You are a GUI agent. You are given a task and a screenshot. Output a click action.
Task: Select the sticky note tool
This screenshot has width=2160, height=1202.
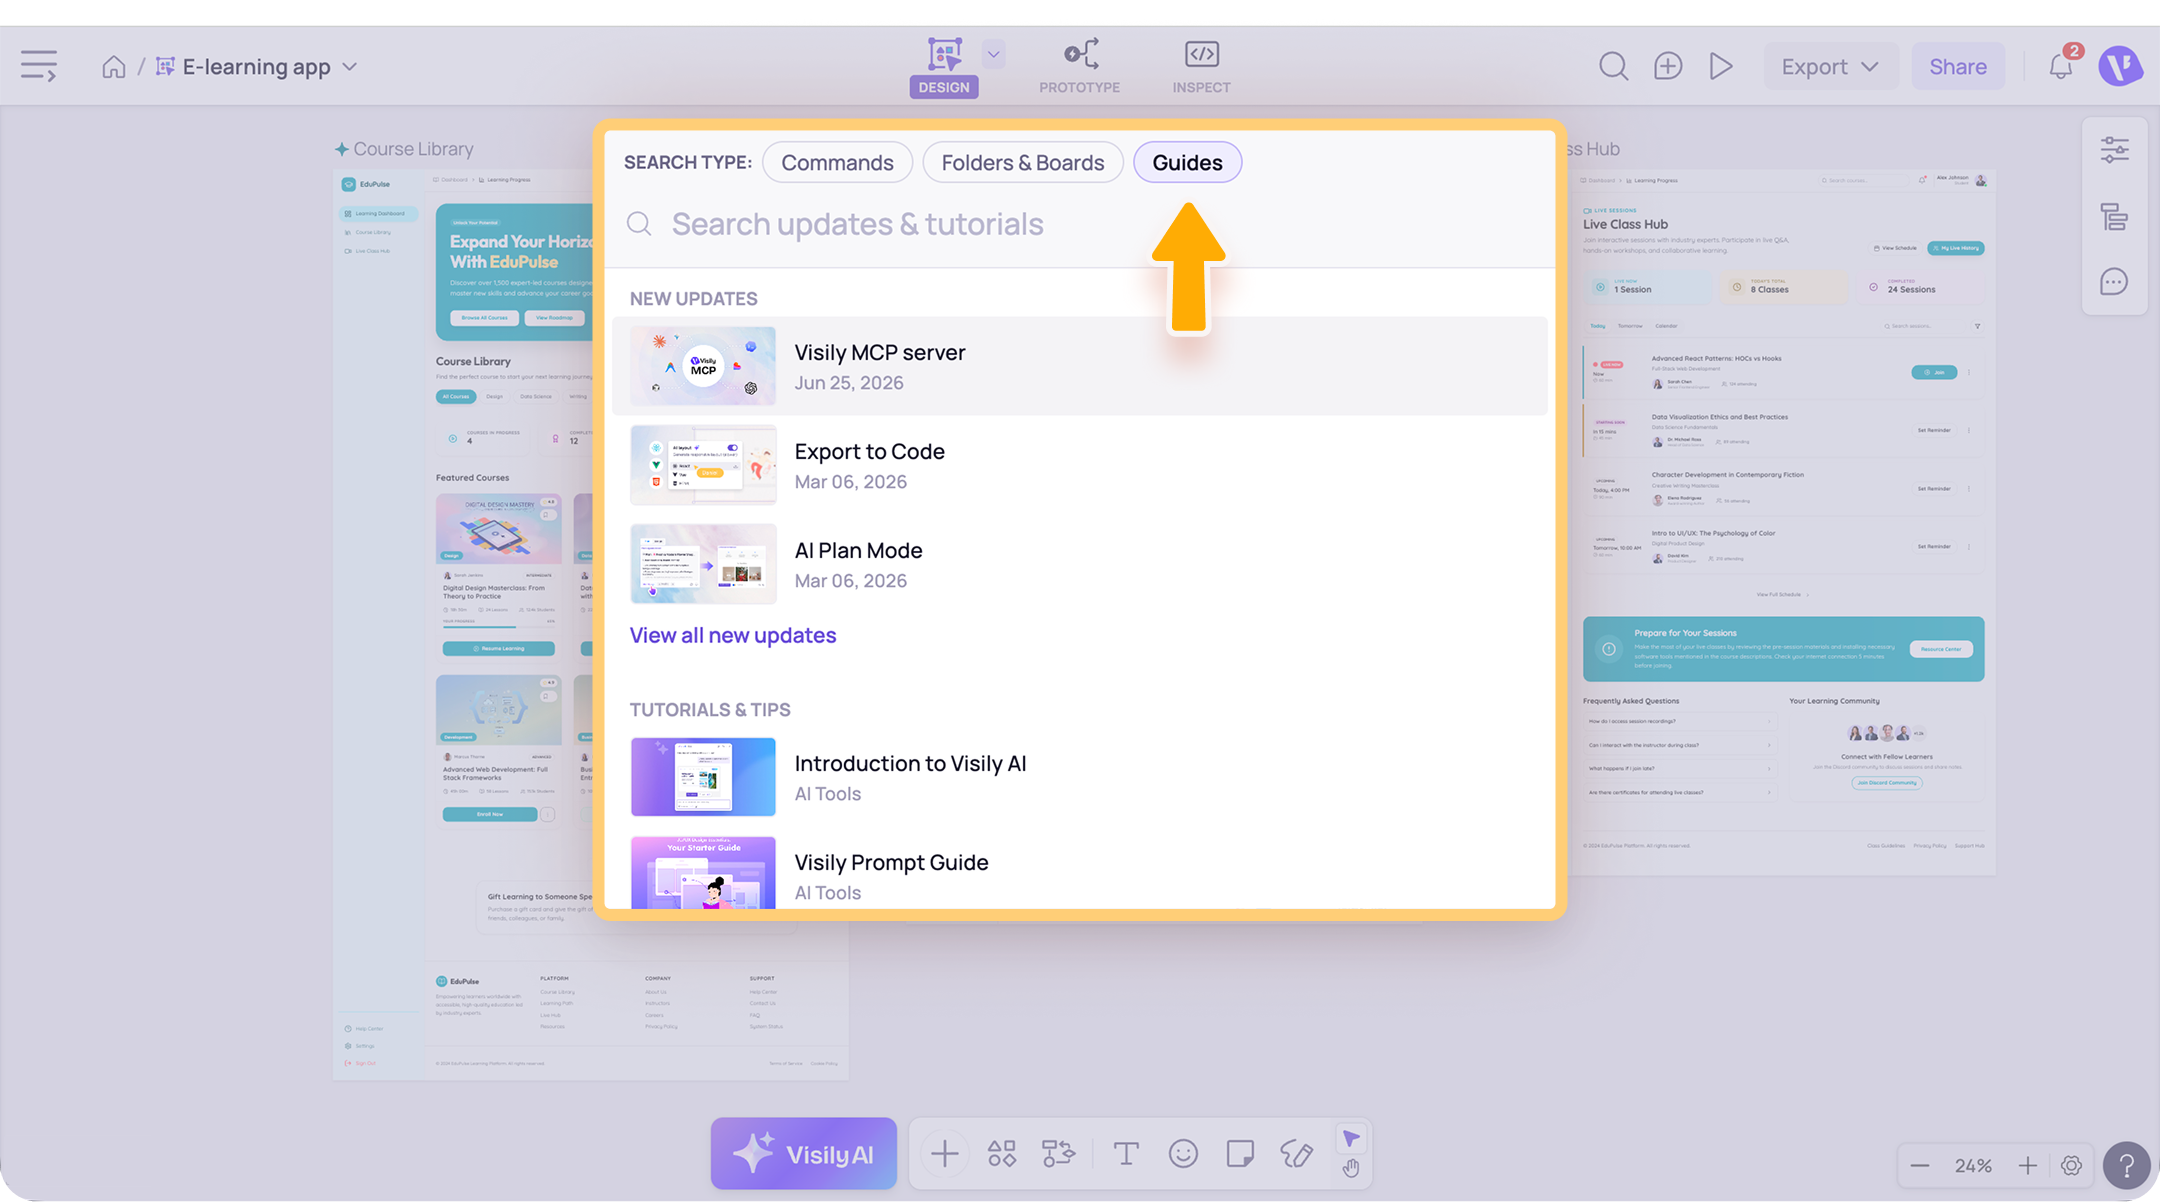point(1240,1154)
